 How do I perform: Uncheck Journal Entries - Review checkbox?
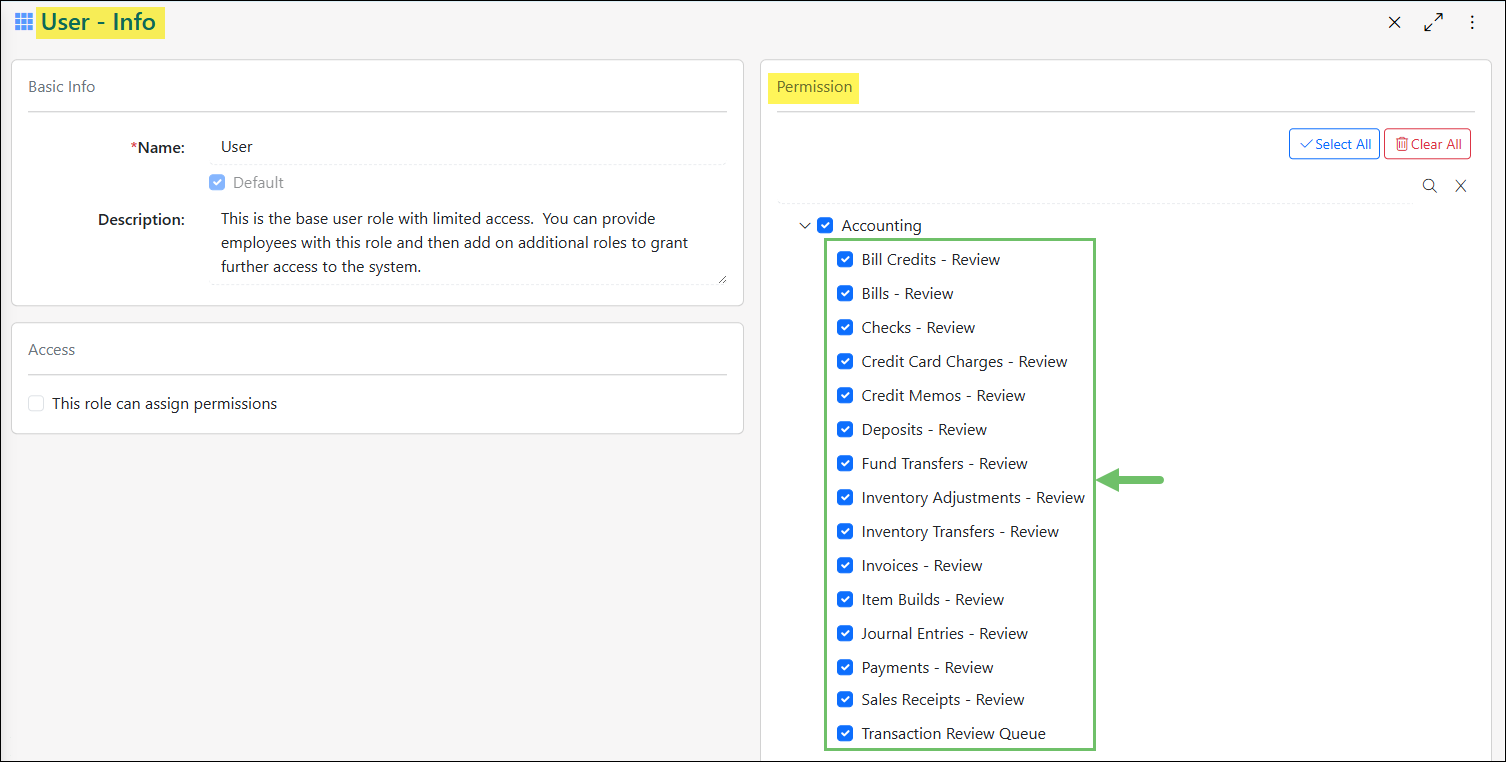(845, 634)
